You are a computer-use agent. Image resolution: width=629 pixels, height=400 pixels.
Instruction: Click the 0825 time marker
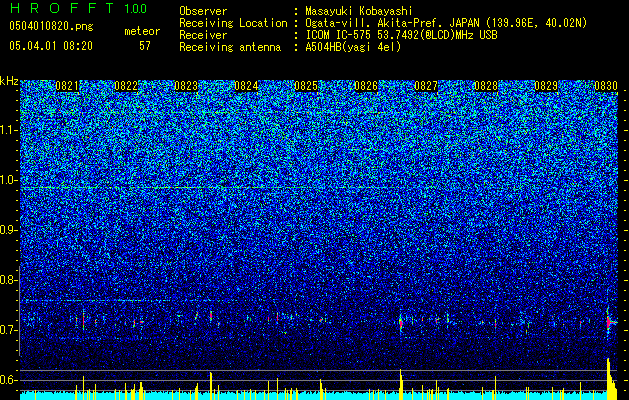point(306,86)
